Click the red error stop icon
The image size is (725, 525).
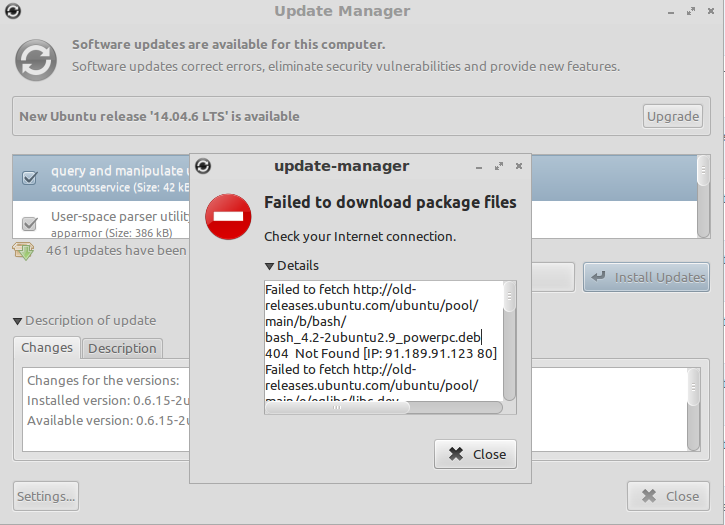228,217
